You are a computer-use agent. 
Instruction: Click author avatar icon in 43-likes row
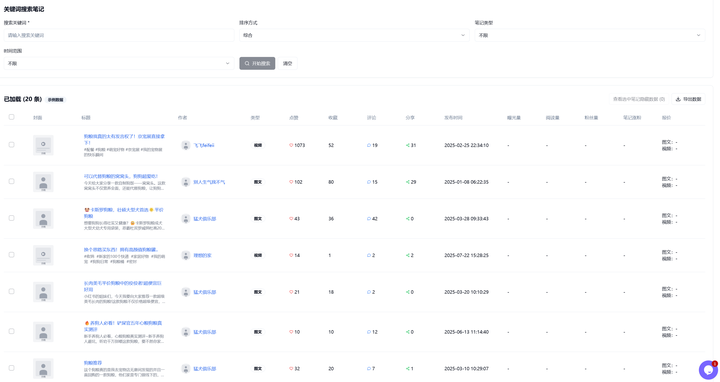tap(186, 219)
